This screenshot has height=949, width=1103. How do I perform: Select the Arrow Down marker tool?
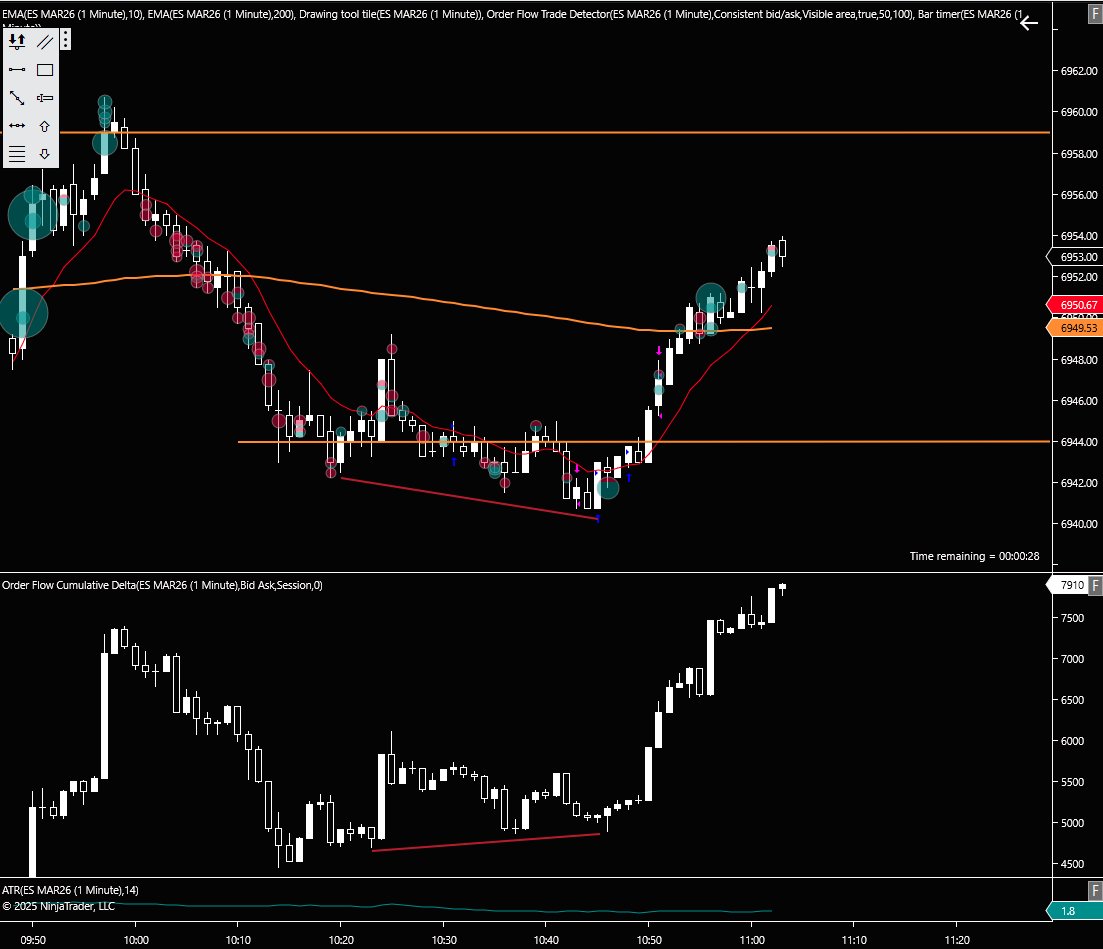tap(44, 153)
